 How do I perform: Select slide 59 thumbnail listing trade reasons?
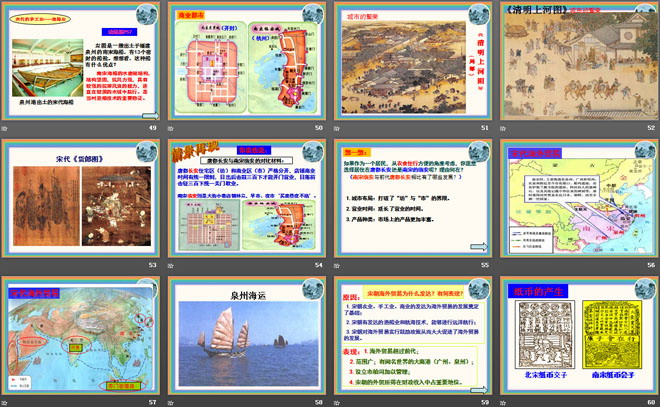[x=413, y=336]
